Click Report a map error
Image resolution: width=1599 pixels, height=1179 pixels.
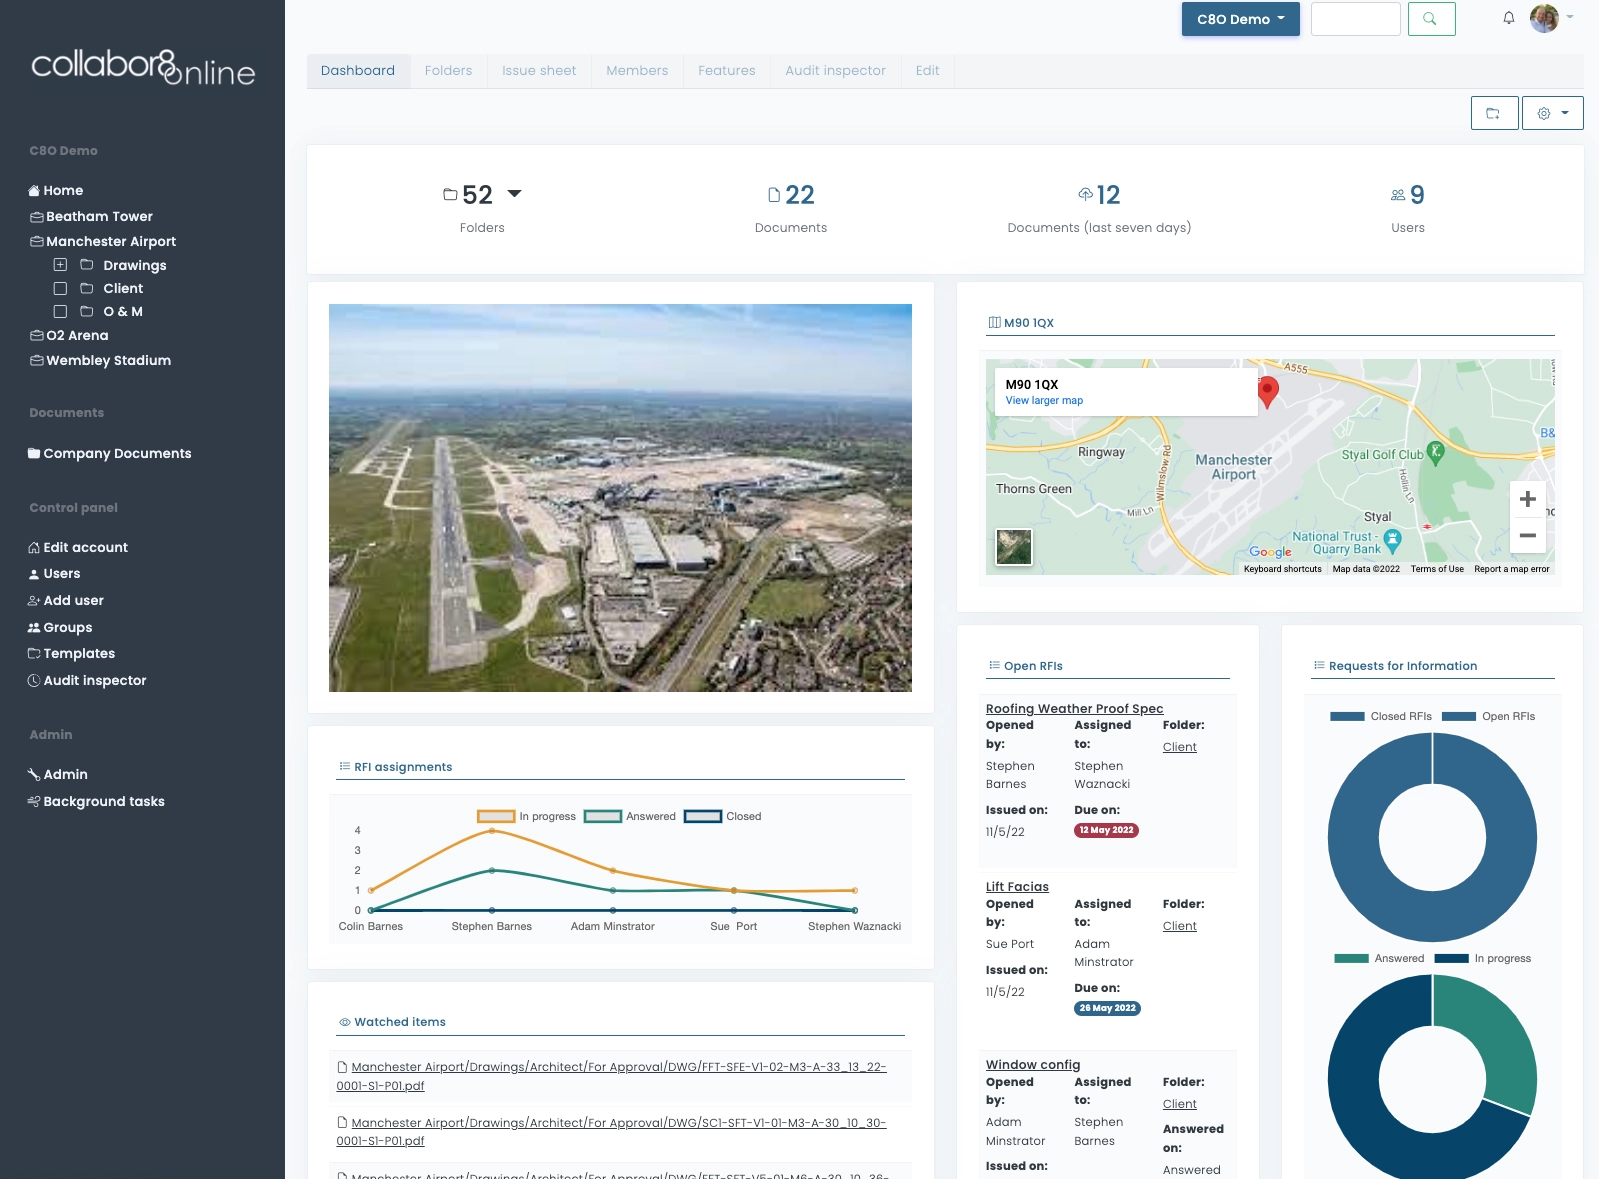tap(1511, 569)
